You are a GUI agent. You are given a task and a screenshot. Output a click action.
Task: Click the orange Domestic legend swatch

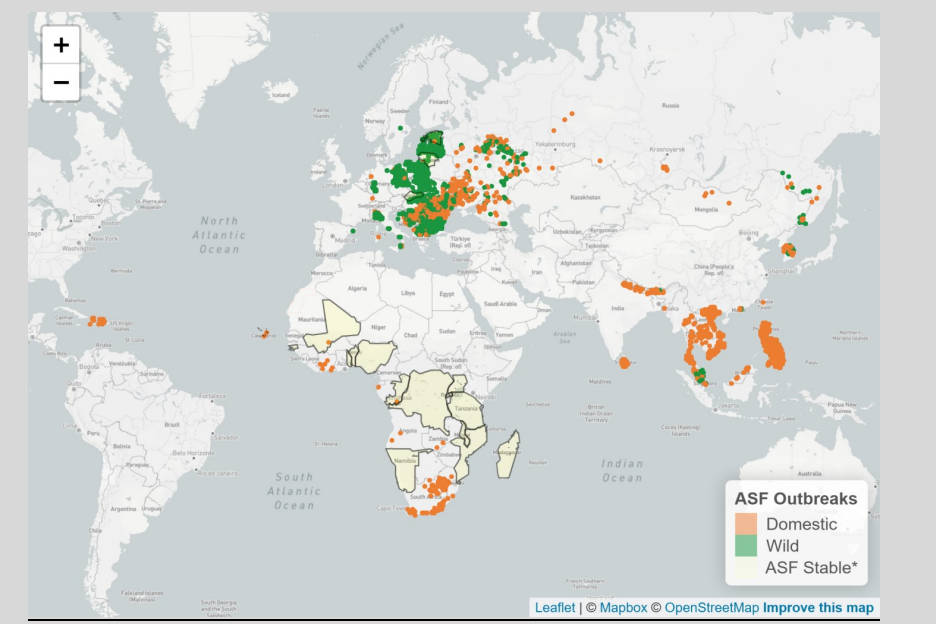tap(746, 524)
